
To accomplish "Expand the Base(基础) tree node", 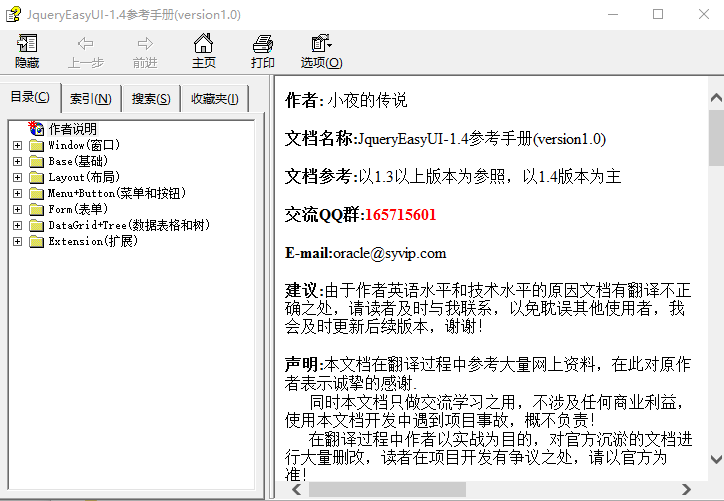I will coord(17,161).
